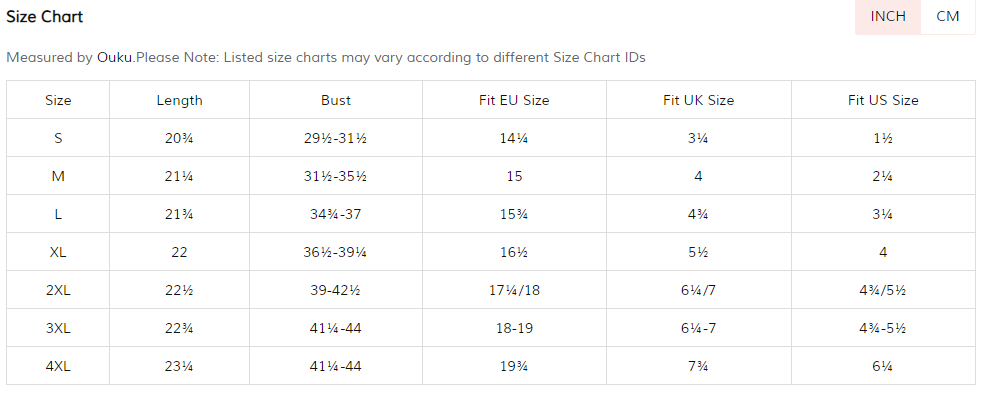Click the L row length 21¾ cell

click(179, 214)
